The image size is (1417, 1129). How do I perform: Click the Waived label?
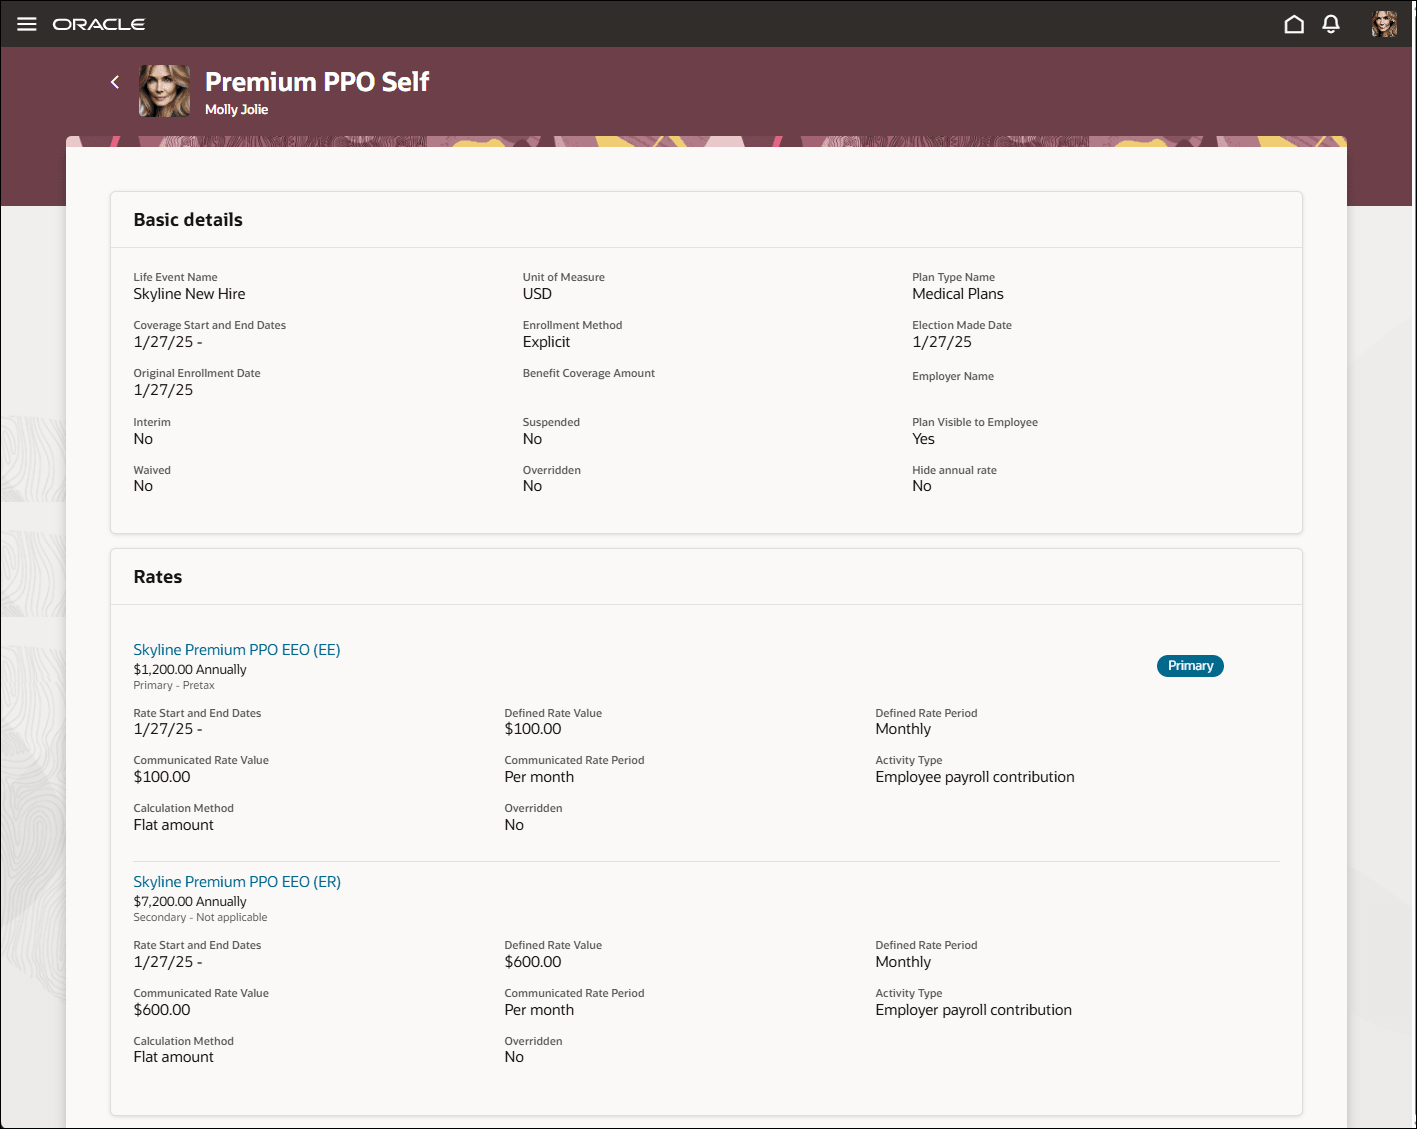click(x=152, y=470)
